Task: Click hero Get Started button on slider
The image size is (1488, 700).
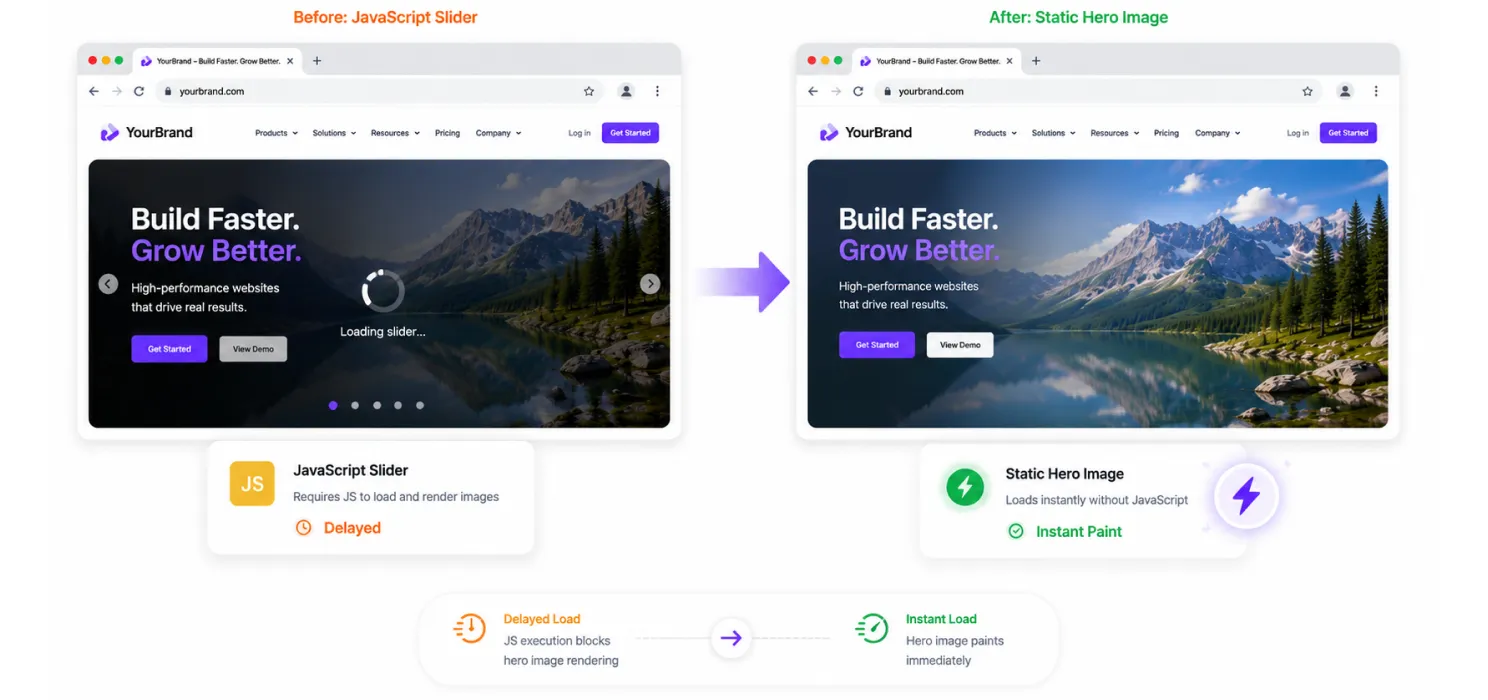Action: point(169,349)
